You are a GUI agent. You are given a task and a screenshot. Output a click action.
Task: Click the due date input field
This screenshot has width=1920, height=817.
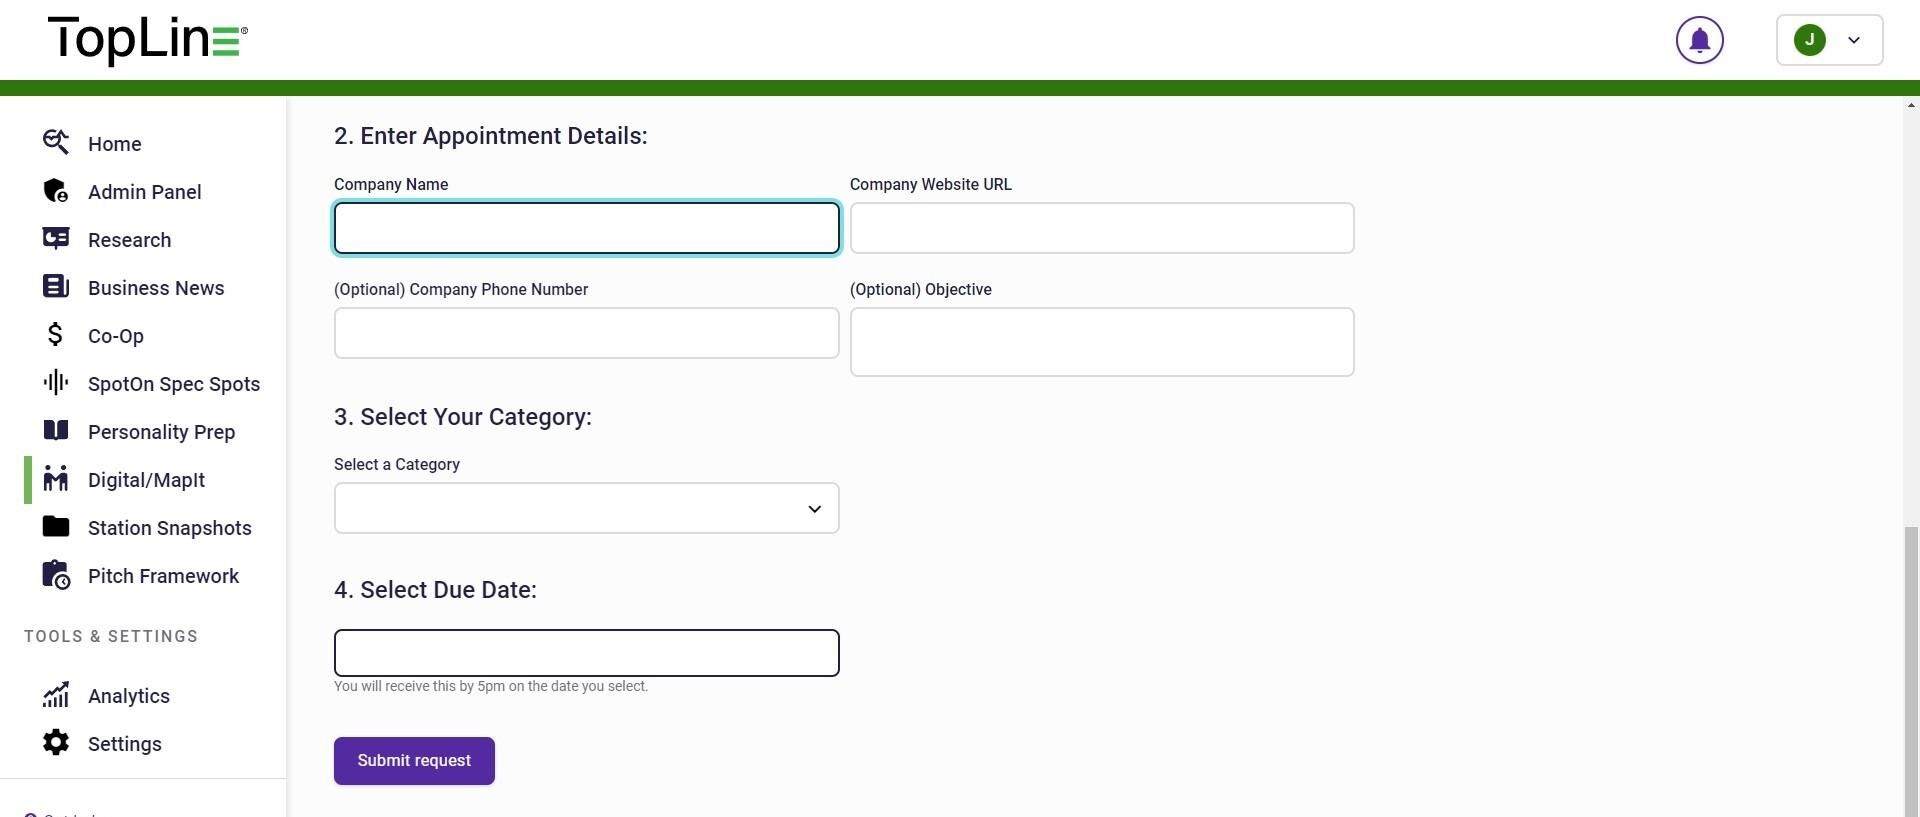[x=586, y=653]
